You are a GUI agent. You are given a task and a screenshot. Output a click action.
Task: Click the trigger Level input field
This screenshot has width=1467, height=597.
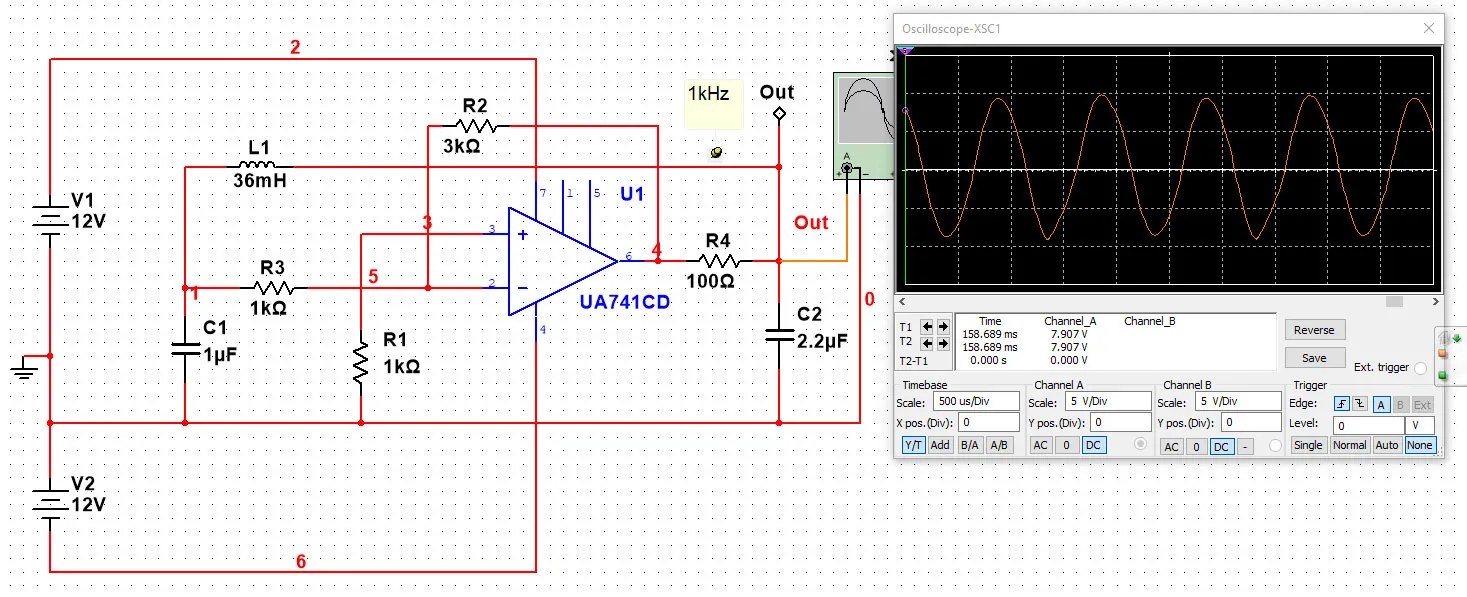pyautogui.click(x=1370, y=424)
